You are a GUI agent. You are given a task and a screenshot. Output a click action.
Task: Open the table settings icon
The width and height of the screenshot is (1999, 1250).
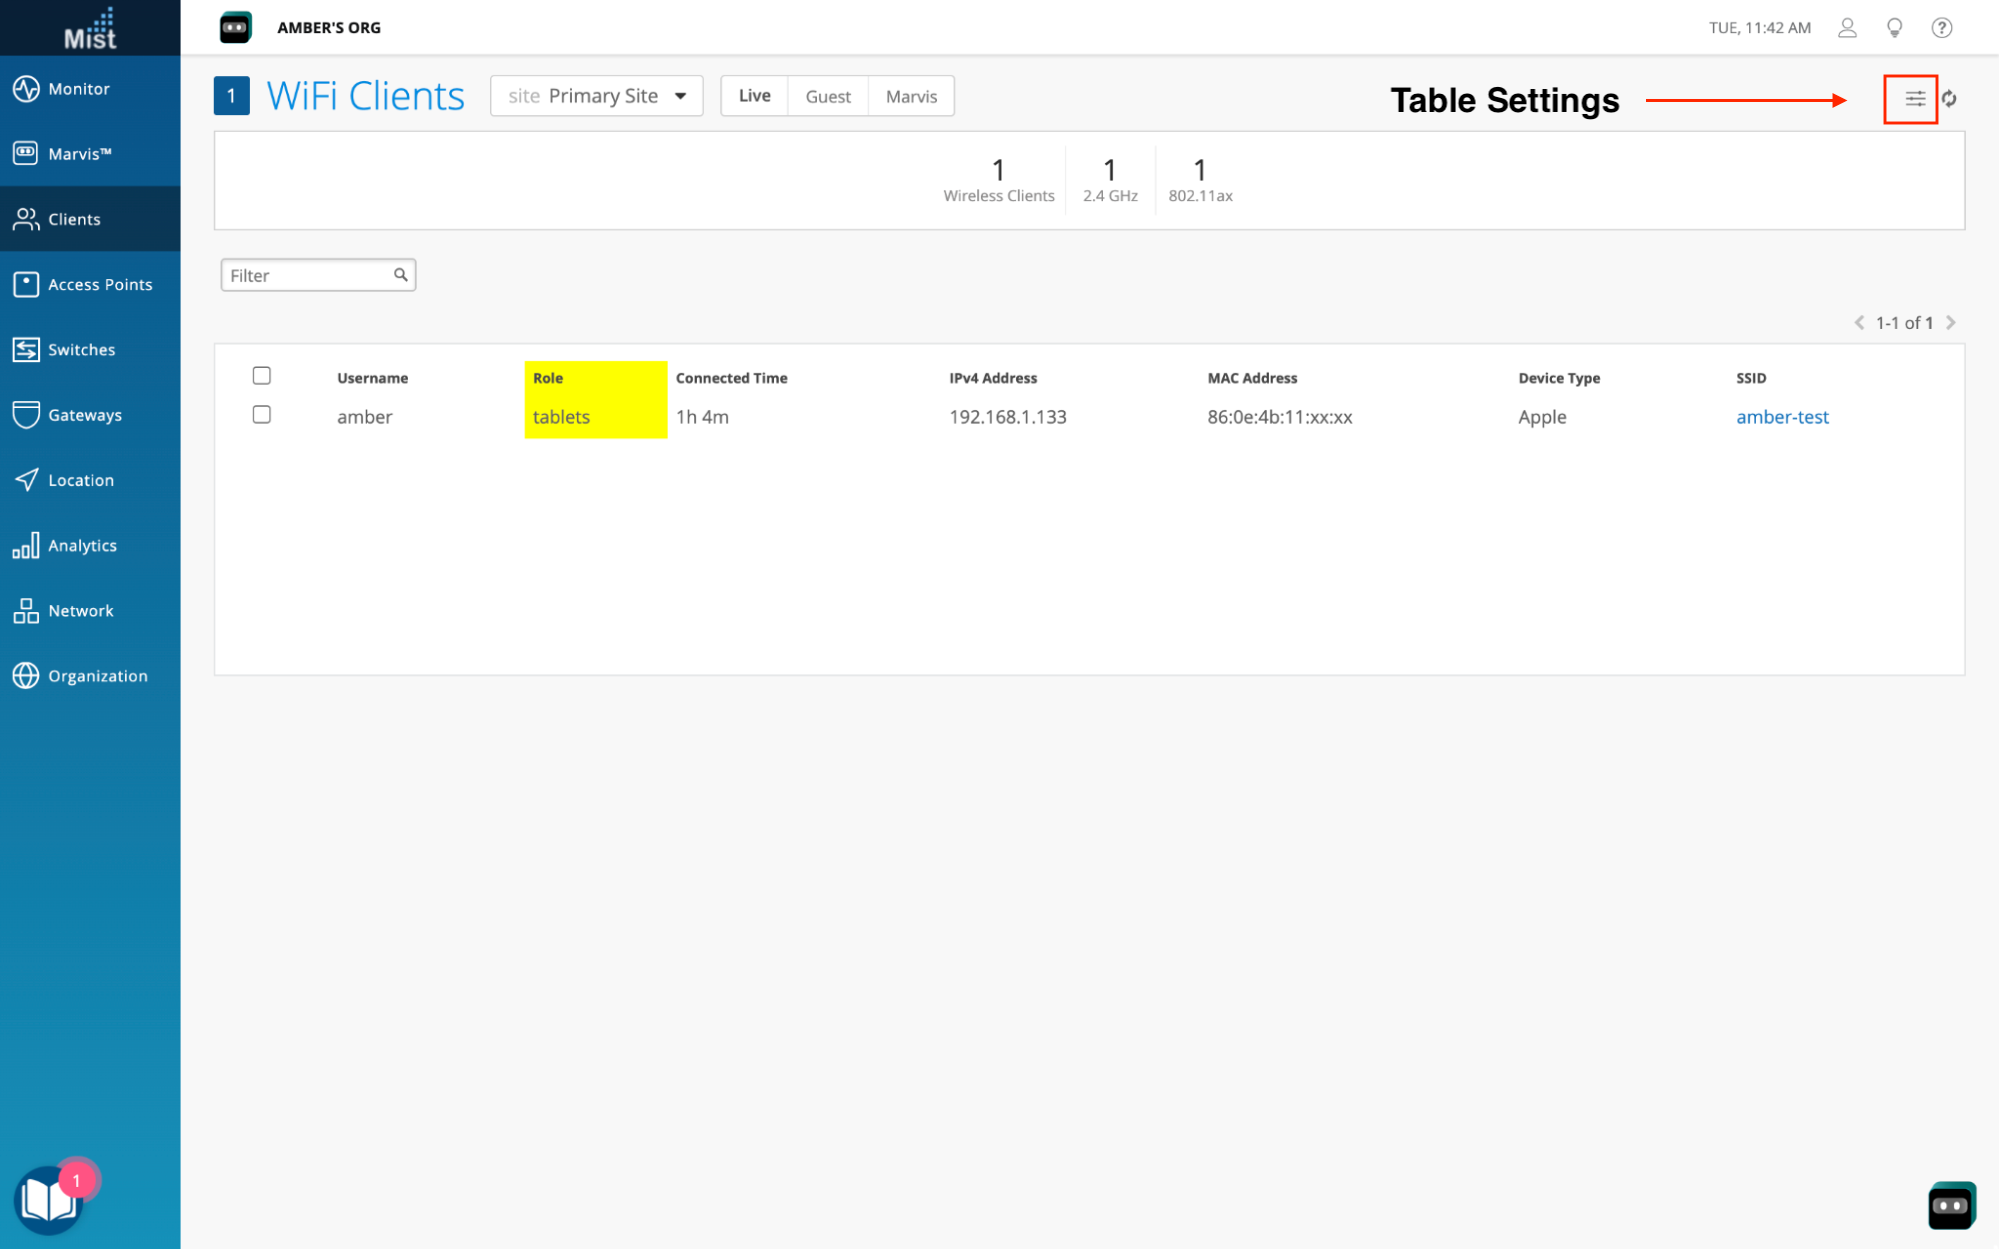click(1914, 99)
